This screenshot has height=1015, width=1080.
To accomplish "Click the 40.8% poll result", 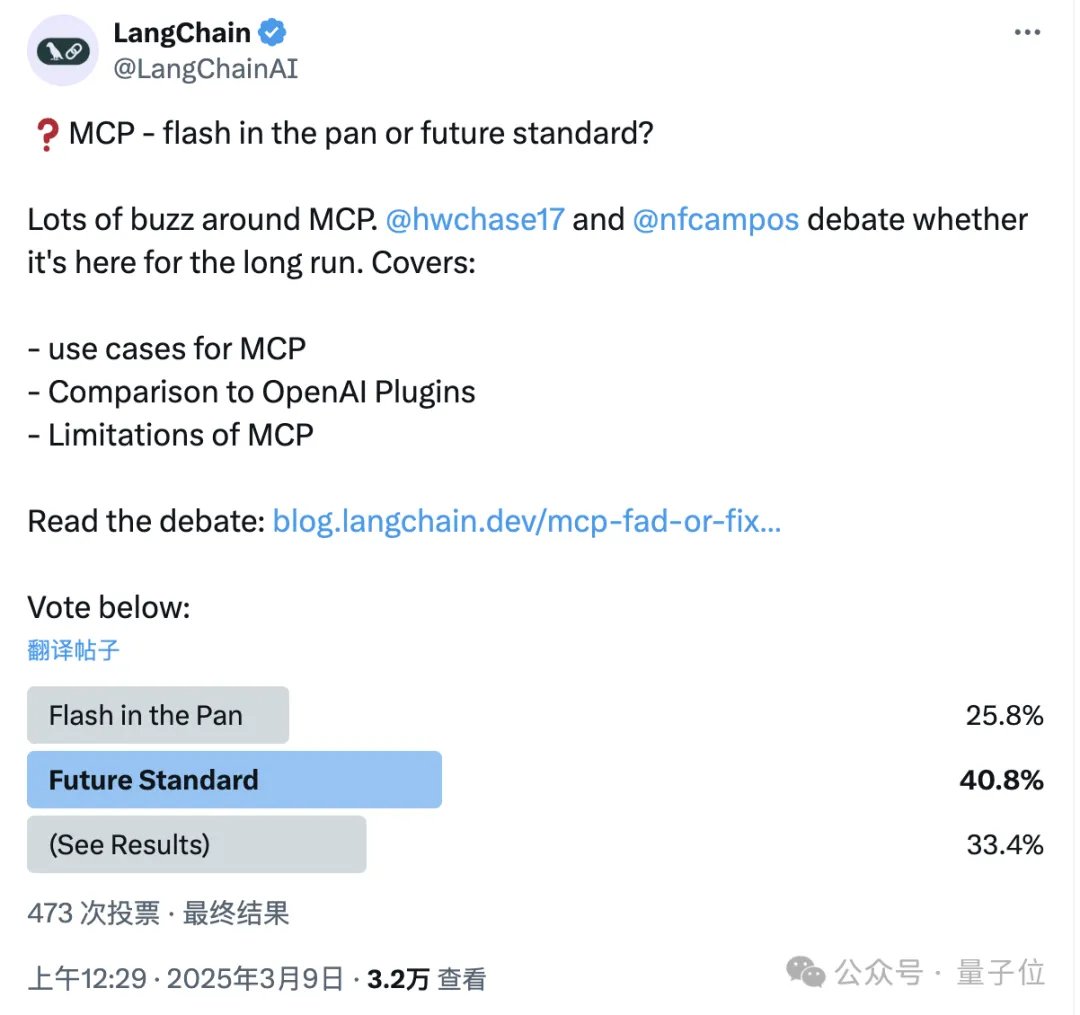I will point(1001,780).
